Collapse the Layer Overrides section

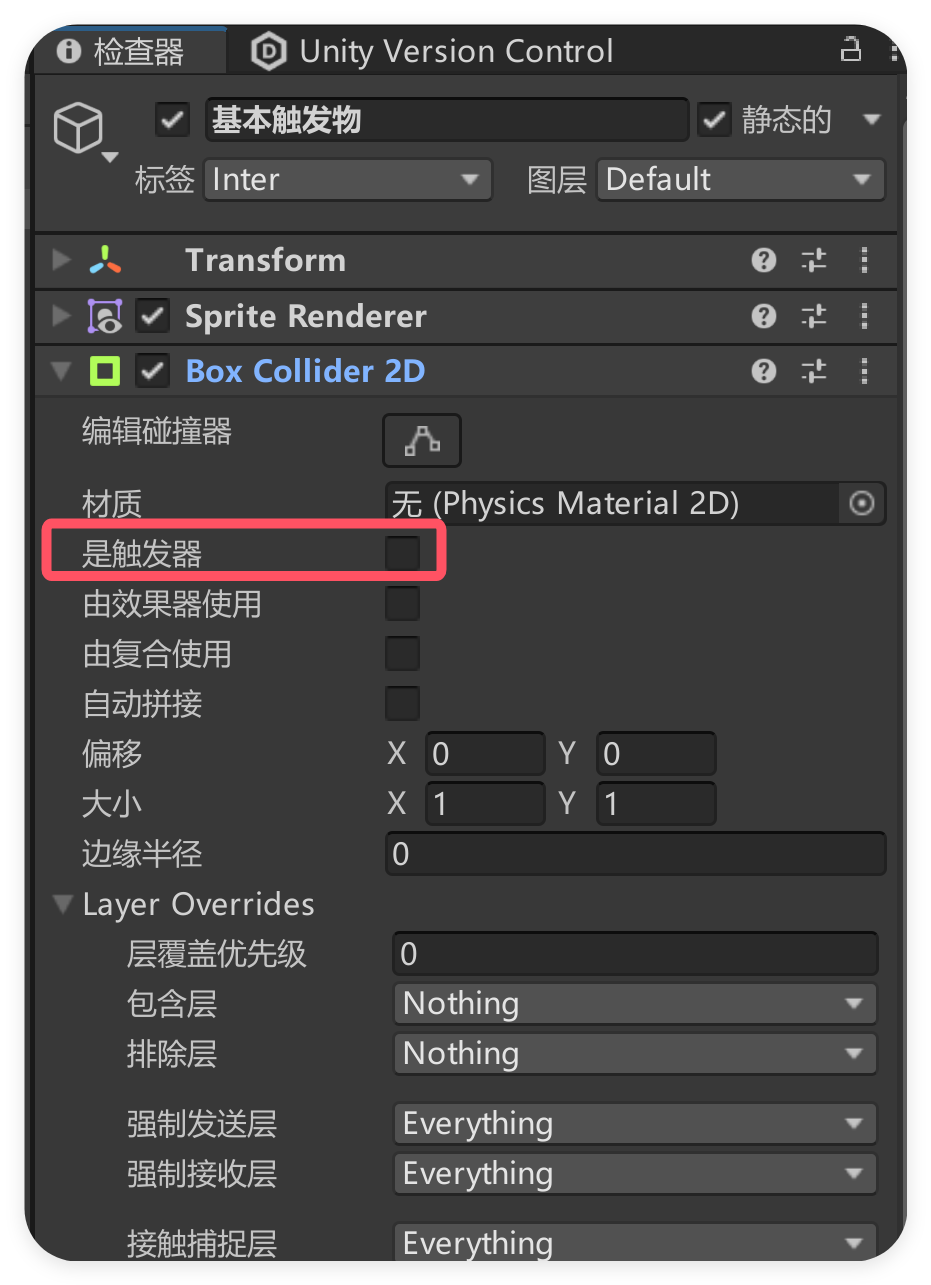64,905
